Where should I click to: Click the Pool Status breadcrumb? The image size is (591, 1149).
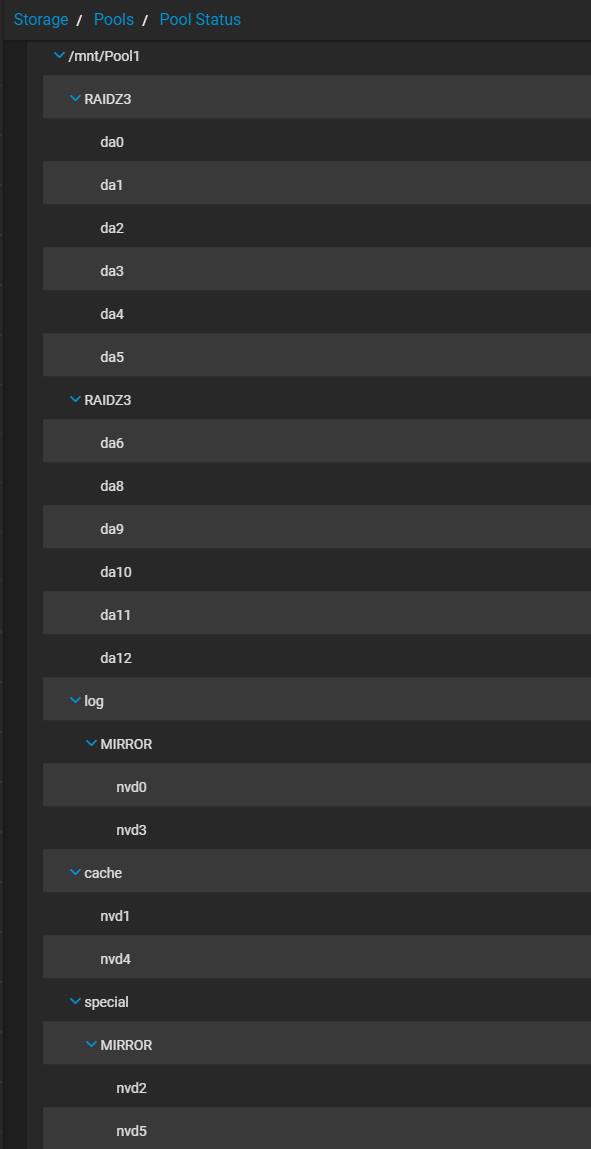[x=200, y=20]
